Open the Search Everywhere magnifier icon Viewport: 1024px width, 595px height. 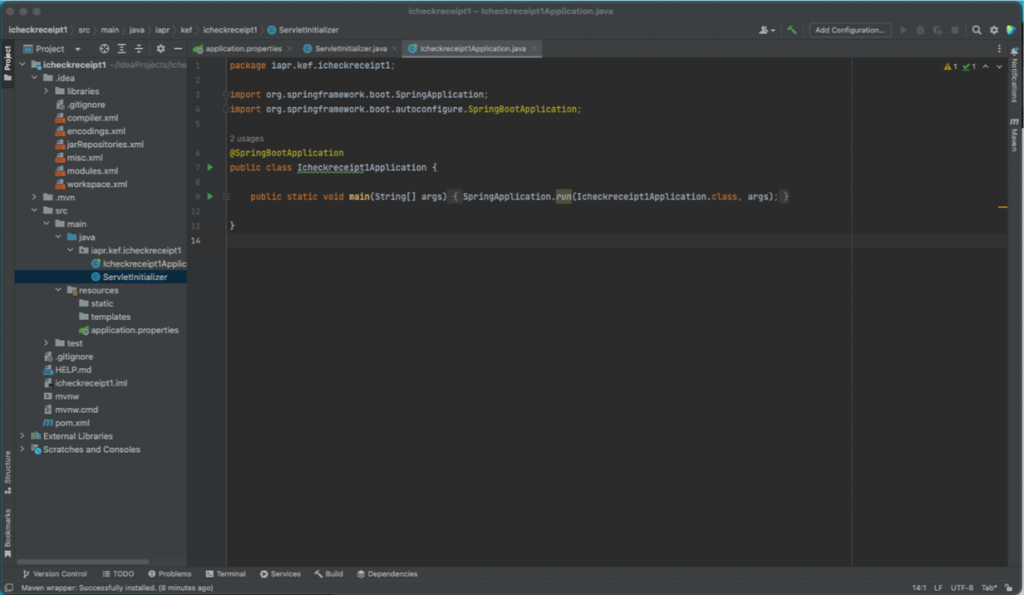click(x=976, y=30)
